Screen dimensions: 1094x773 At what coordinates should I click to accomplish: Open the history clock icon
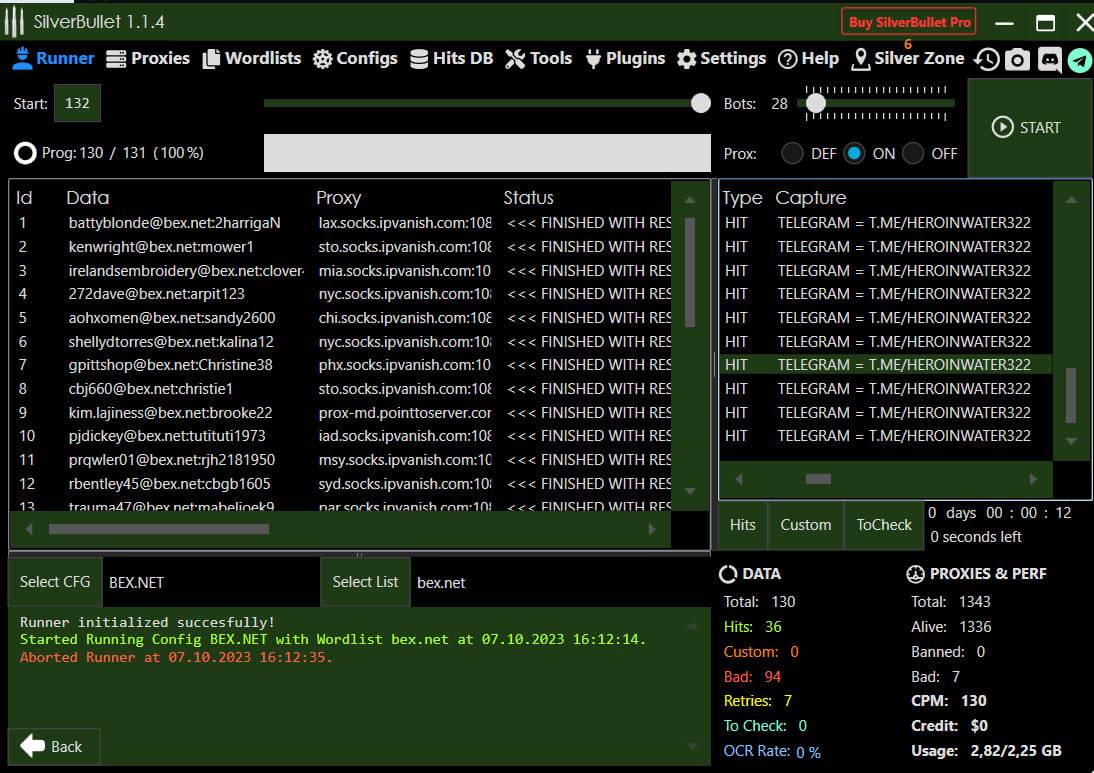click(986, 60)
